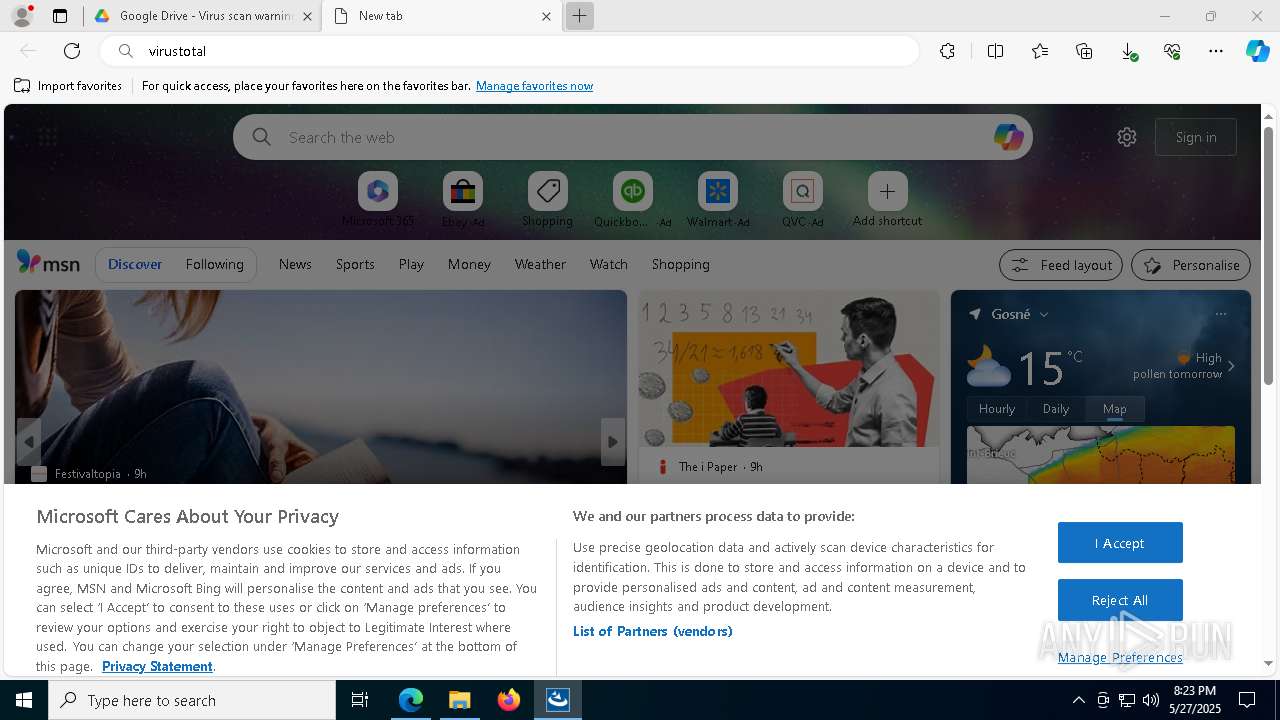Refresh the current page
The width and height of the screenshot is (1280, 720).
[72, 51]
